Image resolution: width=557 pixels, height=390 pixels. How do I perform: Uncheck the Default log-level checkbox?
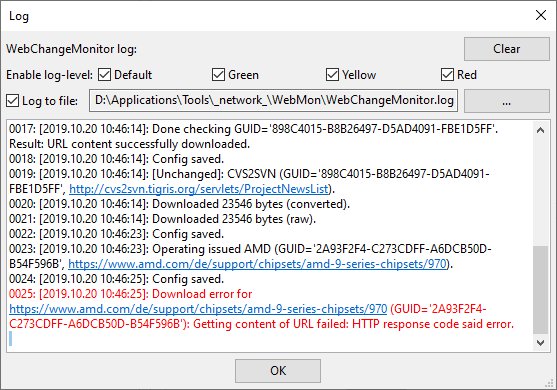pos(104,75)
